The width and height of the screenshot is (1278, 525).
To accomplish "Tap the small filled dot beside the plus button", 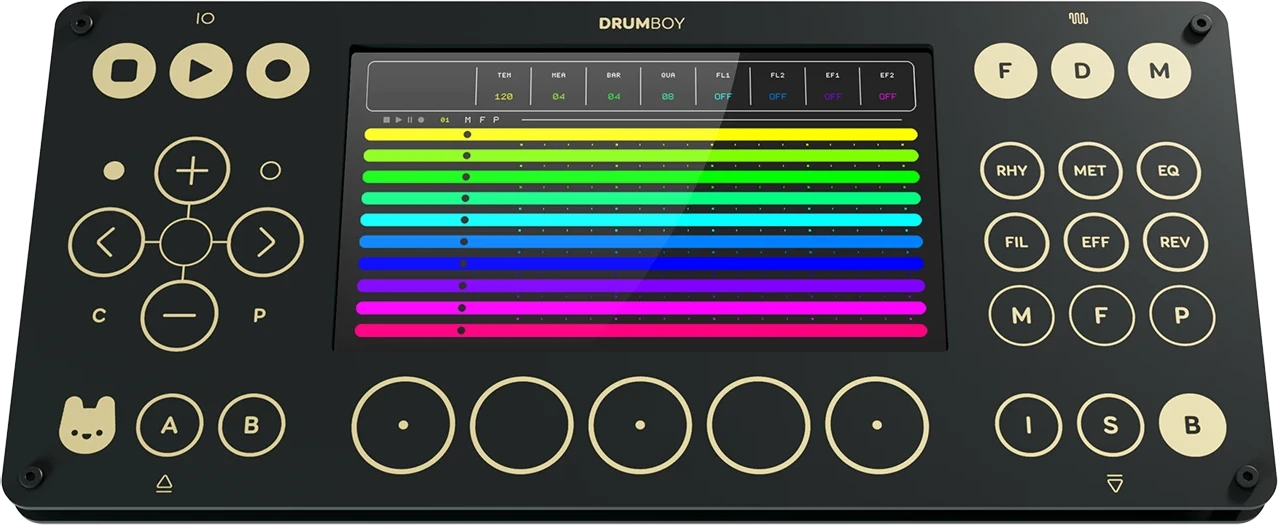I will (x=115, y=171).
